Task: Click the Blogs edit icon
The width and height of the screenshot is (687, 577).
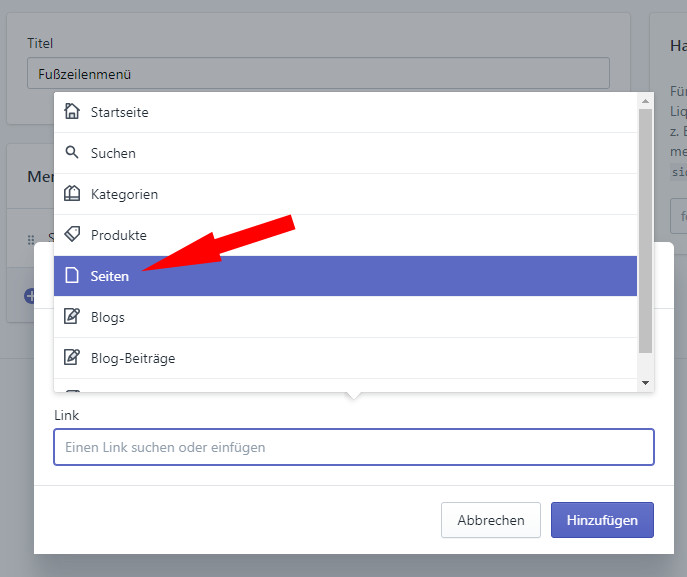Action: pos(72,316)
